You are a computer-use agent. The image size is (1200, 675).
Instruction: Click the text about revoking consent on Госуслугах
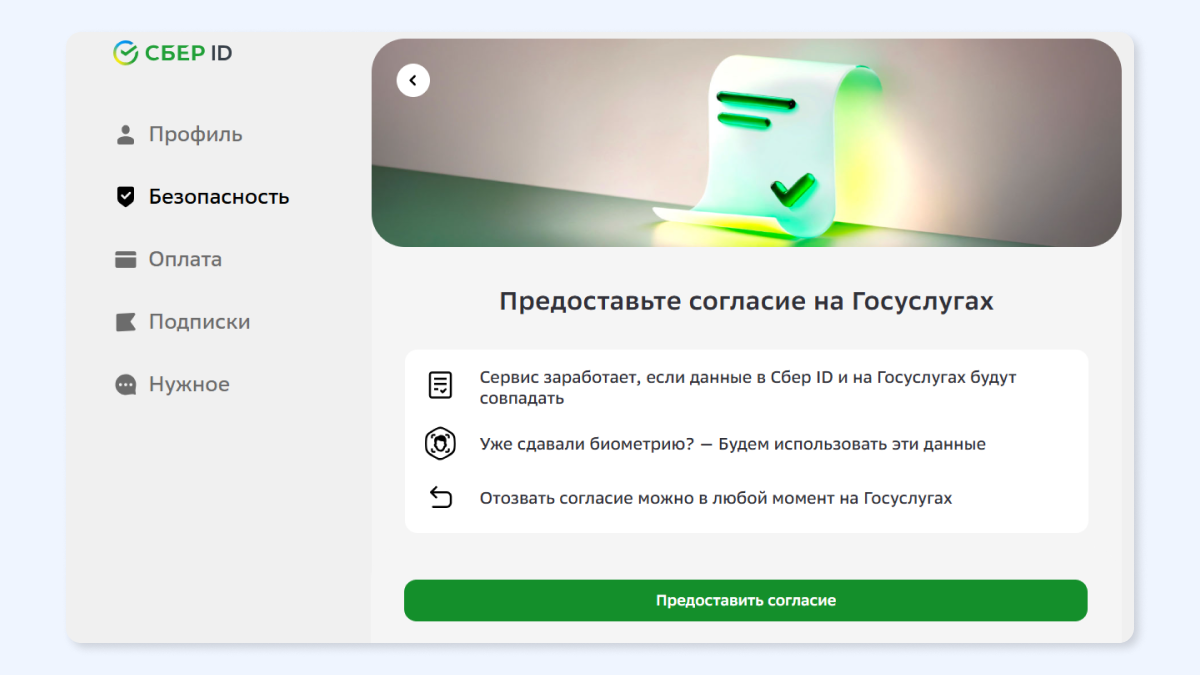[716, 498]
